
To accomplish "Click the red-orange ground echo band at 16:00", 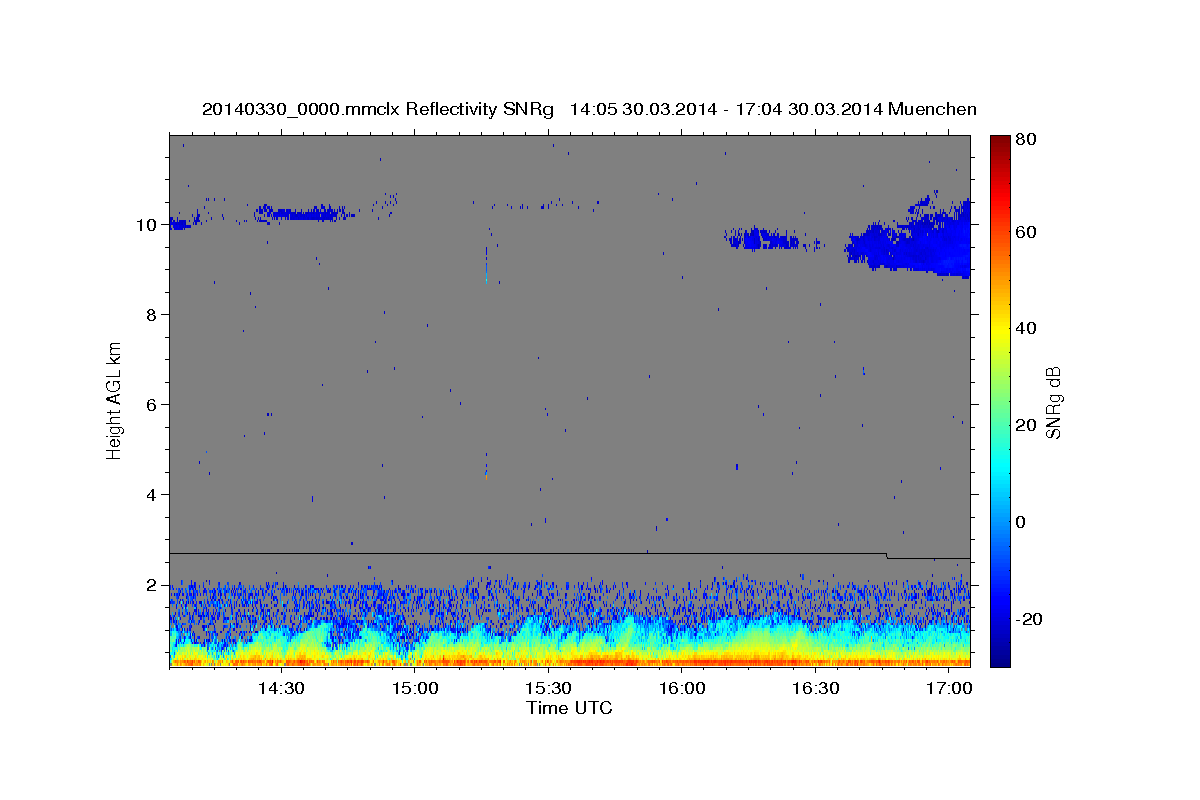I will coord(682,661).
